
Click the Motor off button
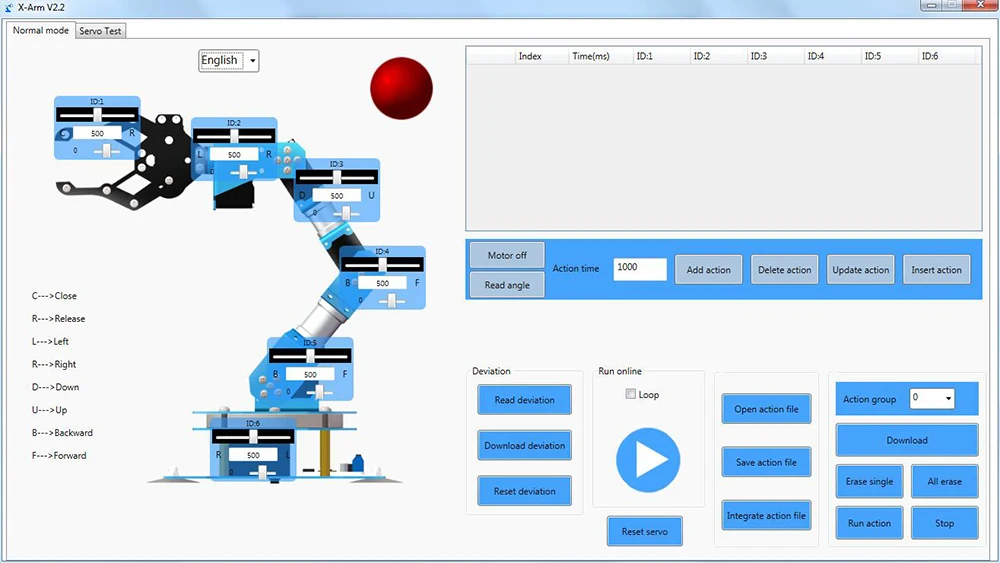(x=507, y=255)
